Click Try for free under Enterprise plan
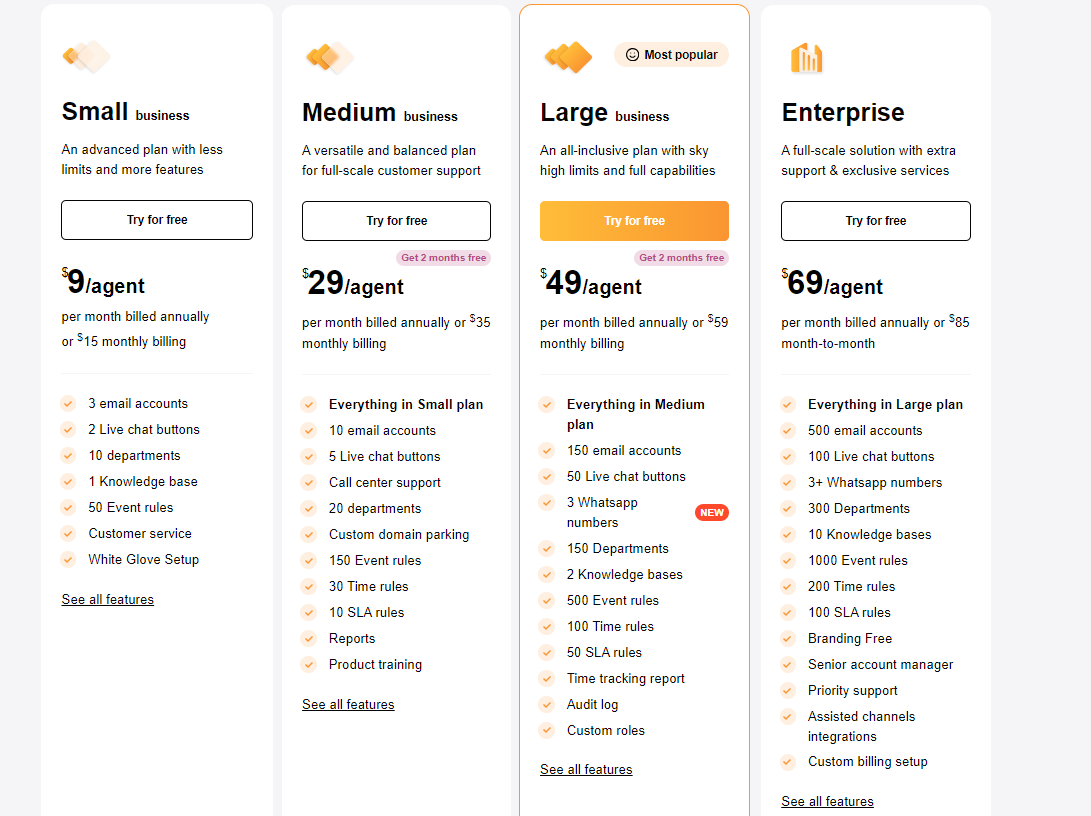 pyautogui.click(x=876, y=221)
